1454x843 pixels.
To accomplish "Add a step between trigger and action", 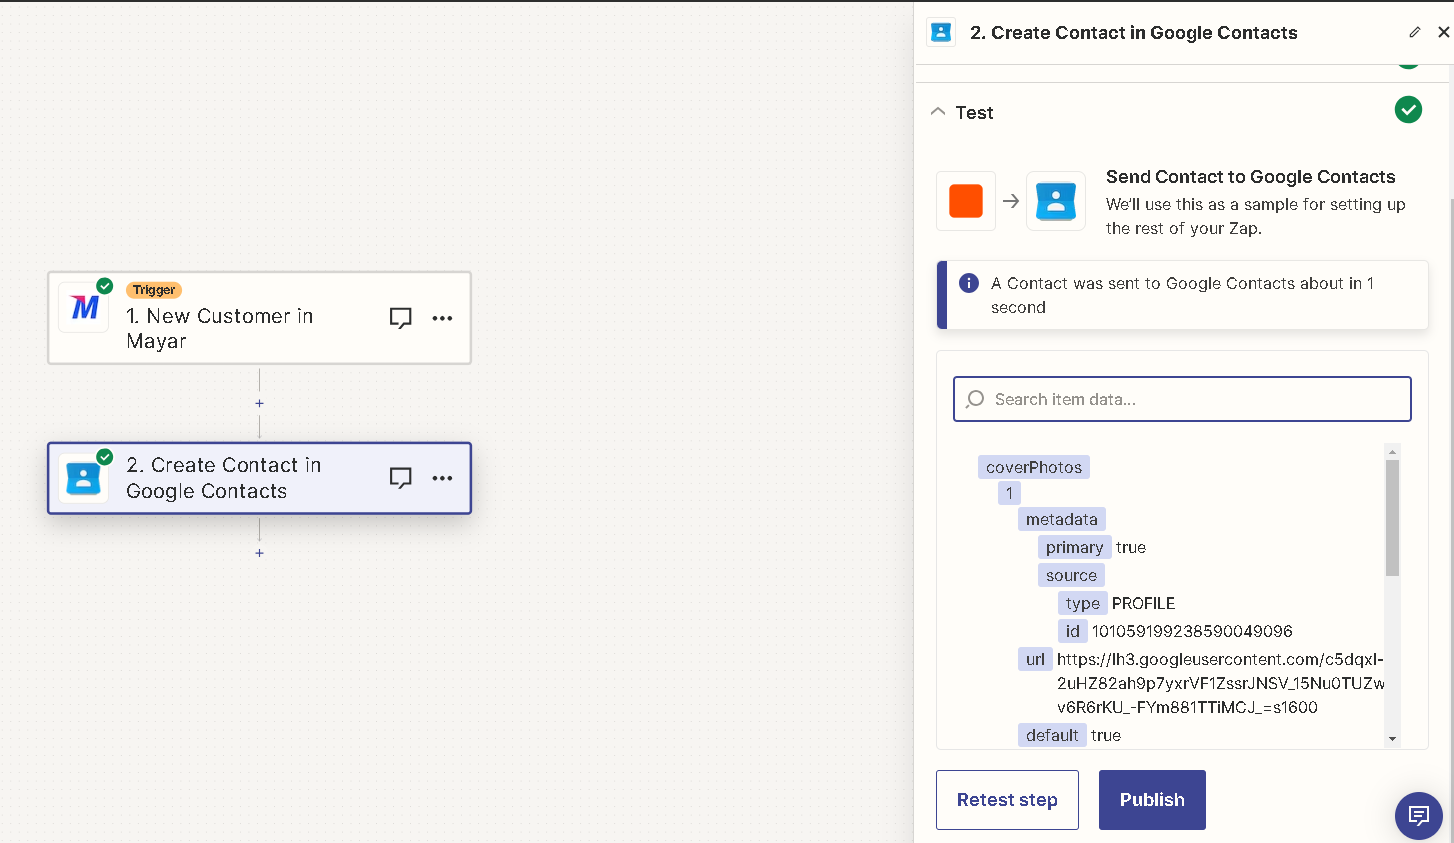I will 259,403.
